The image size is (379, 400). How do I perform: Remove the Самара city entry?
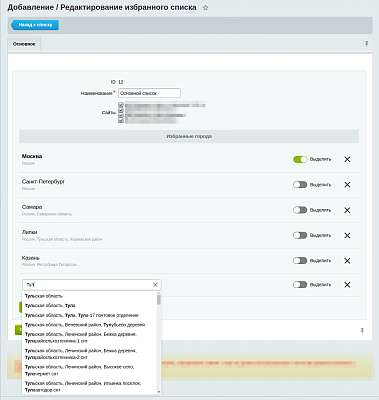(x=347, y=210)
